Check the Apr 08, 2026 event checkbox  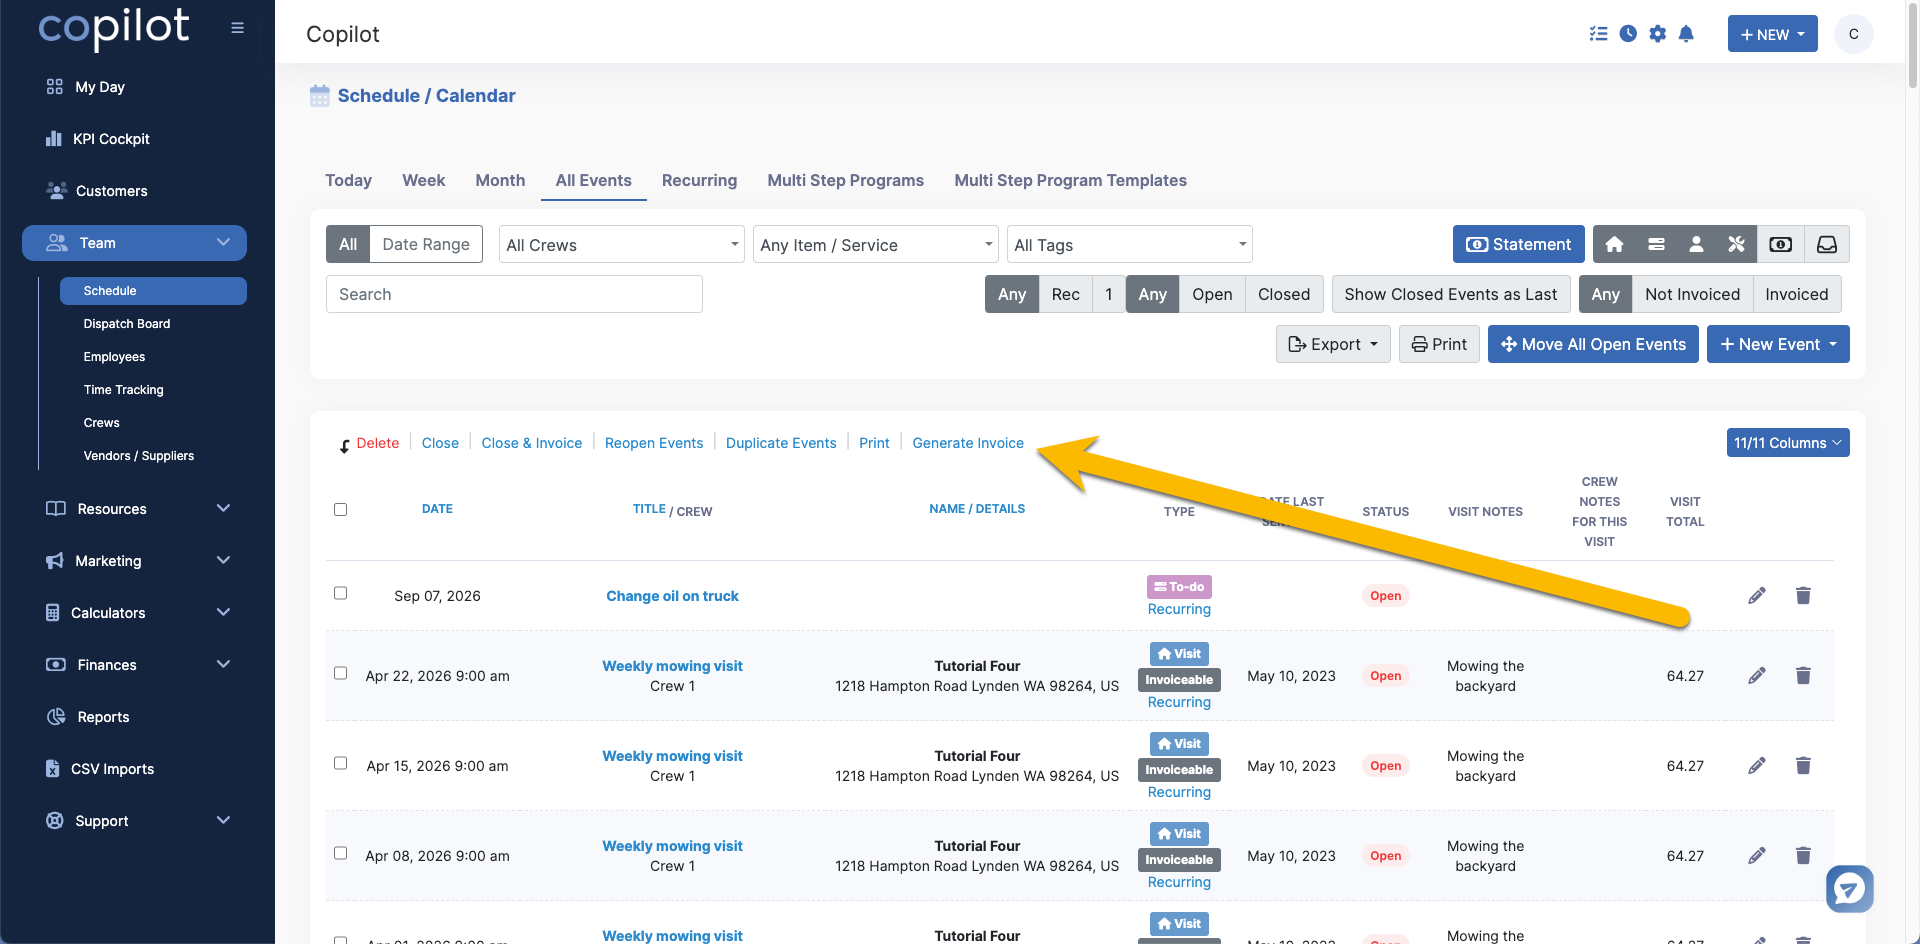[340, 853]
